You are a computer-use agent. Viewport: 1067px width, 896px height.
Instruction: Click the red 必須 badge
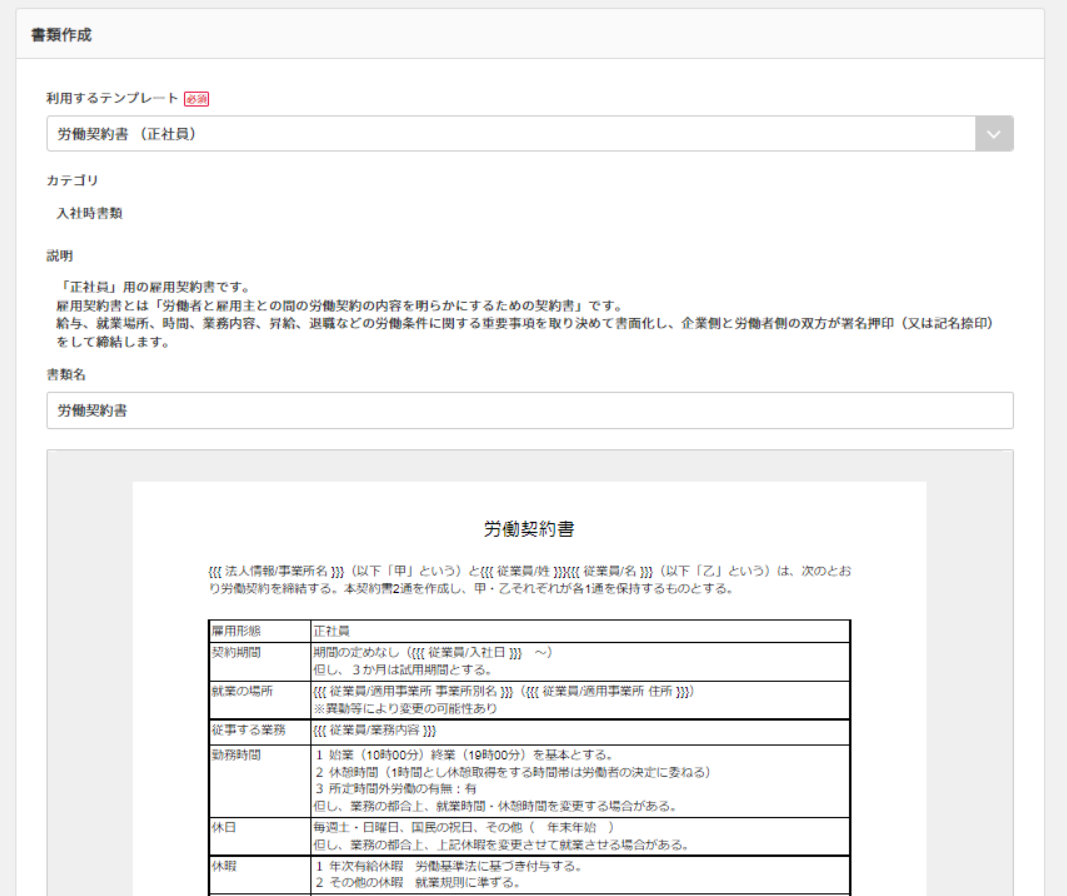197,99
